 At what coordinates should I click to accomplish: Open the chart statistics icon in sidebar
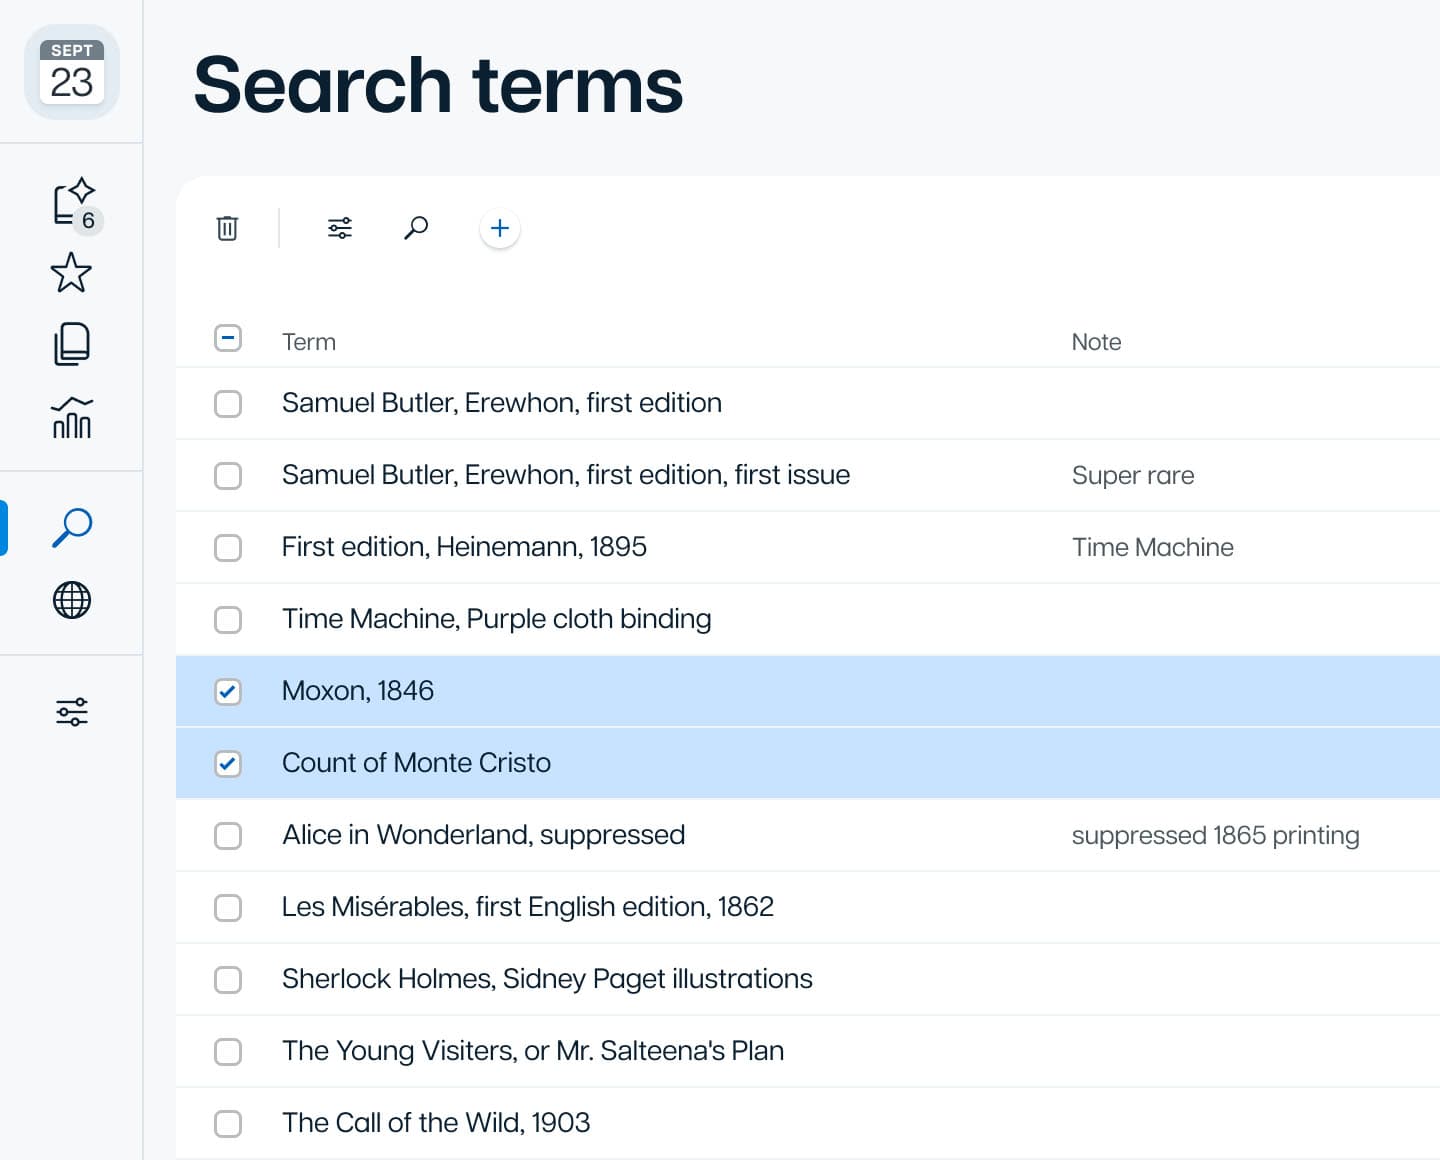(72, 417)
